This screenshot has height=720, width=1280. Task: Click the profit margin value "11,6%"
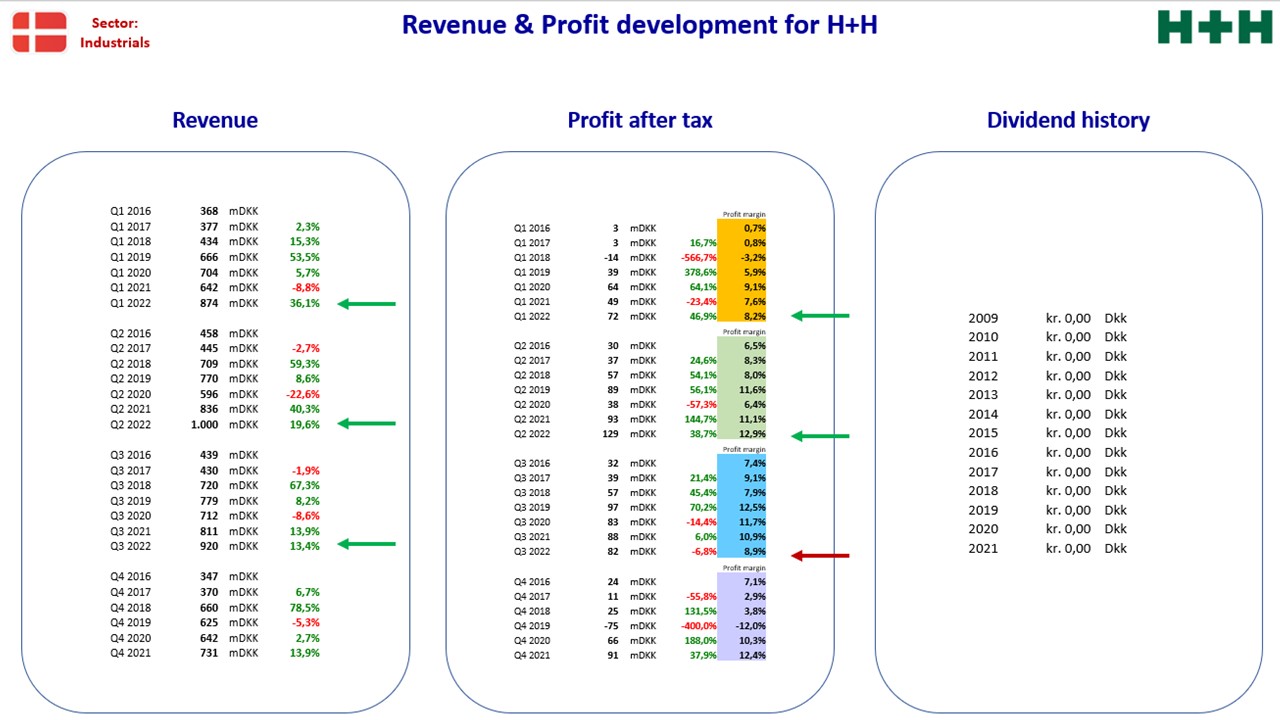point(752,390)
